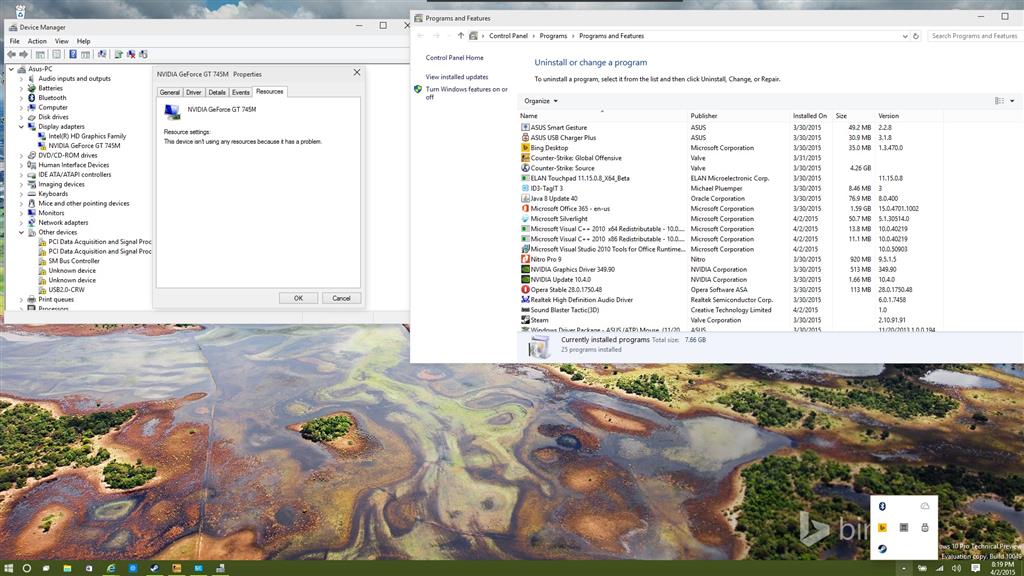Image resolution: width=1024 pixels, height=576 pixels.
Task: Open the Organize dropdown menu
Action: click(x=541, y=101)
